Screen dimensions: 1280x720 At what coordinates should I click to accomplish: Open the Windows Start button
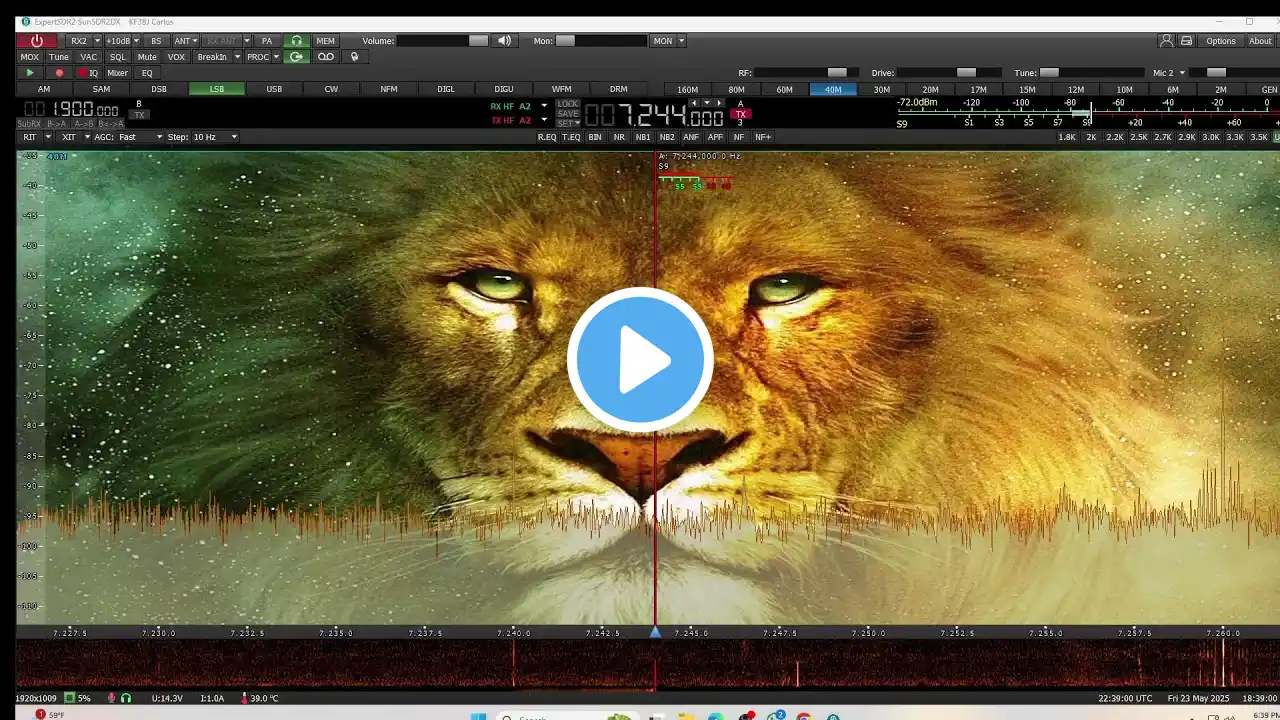pyautogui.click(x=478, y=716)
